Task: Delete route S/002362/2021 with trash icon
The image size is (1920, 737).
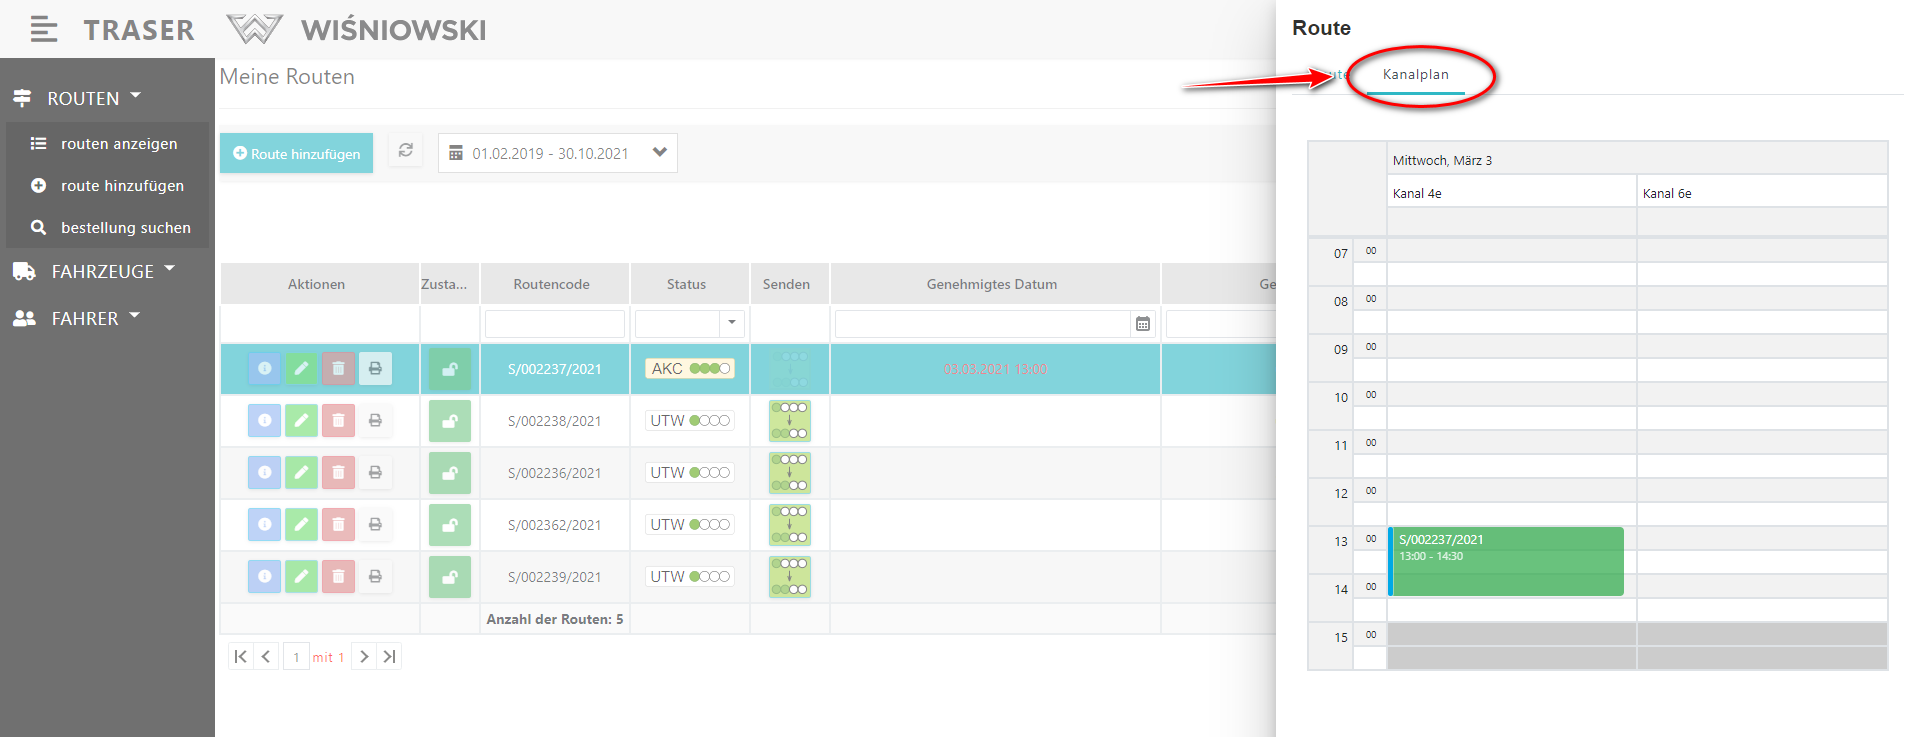Action: pyautogui.click(x=338, y=525)
